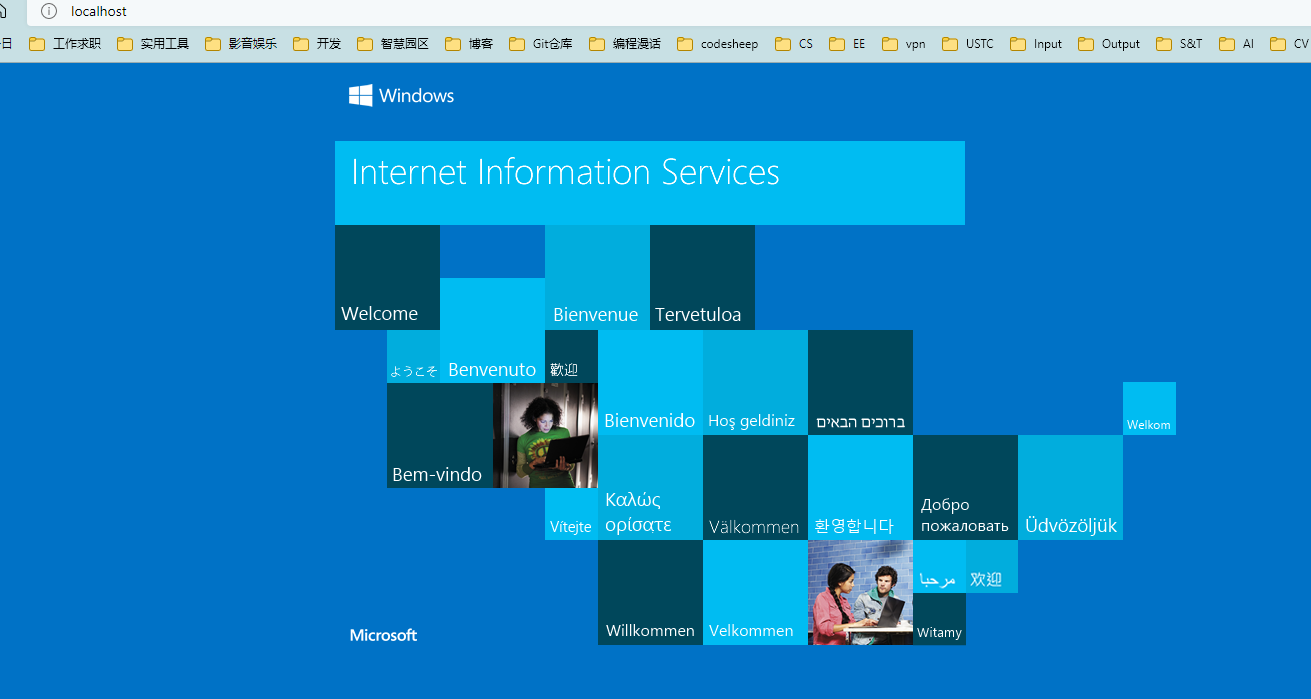Open the 智慧园区 bookmark folder
This screenshot has height=699, width=1311.
[393, 44]
